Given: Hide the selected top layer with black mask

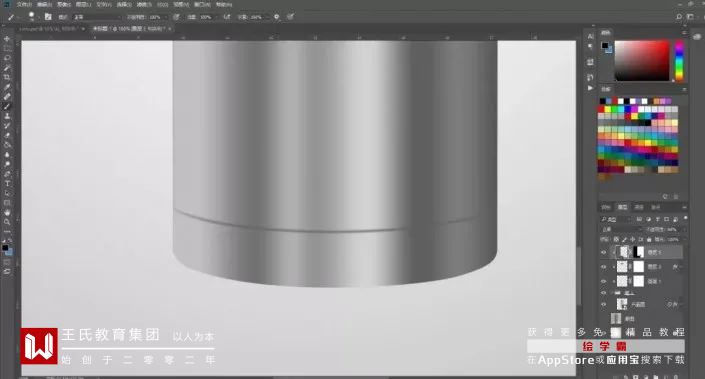Looking at the screenshot, I should pos(604,252).
